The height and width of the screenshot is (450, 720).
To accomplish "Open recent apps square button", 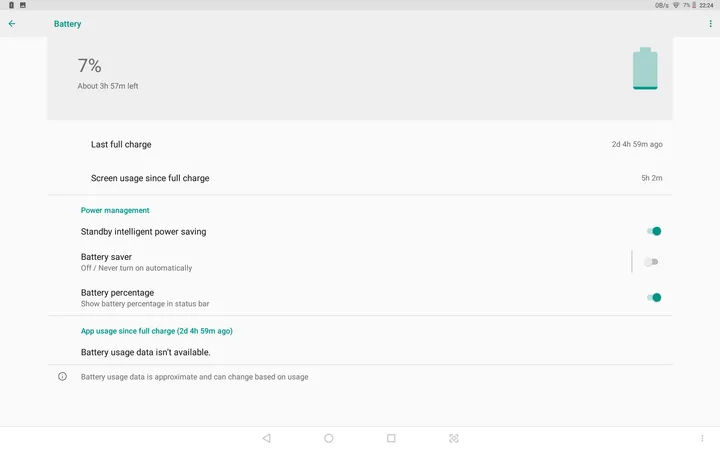I will point(391,438).
